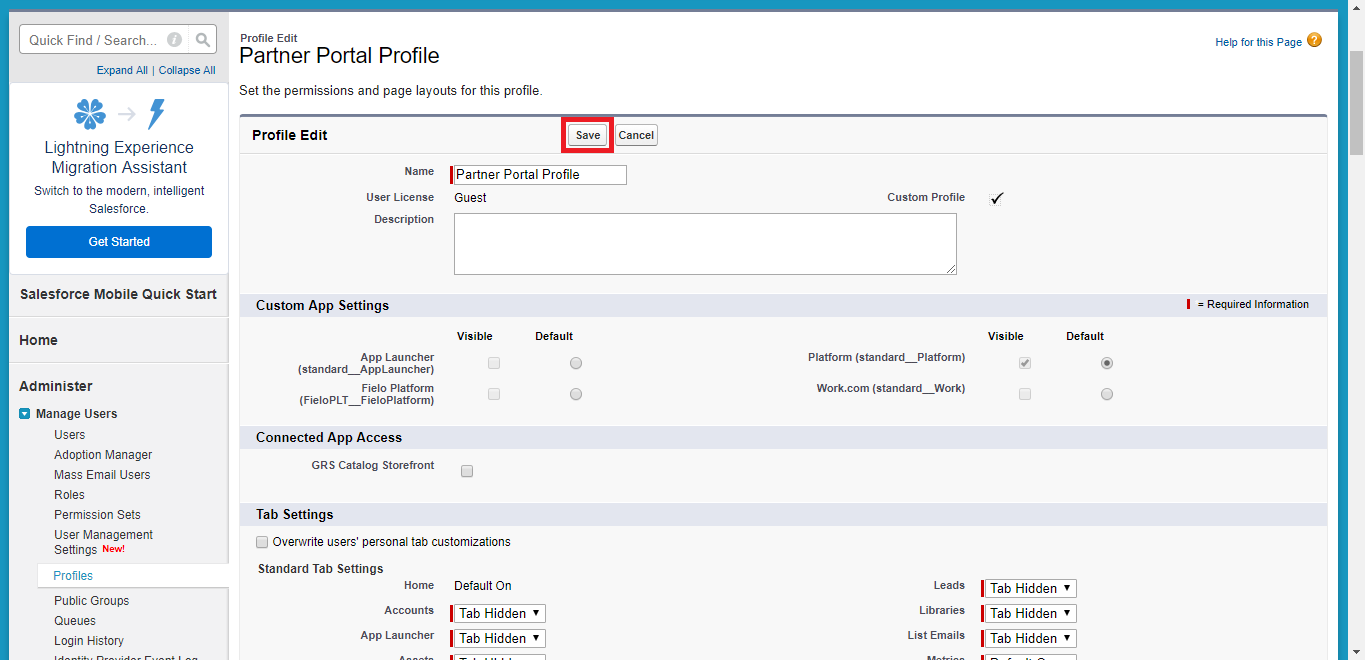Viewport: 1365px width, 660px height.
Task: Enable GRS Catalog Storefront checkbox
Action: pos(467,471)
